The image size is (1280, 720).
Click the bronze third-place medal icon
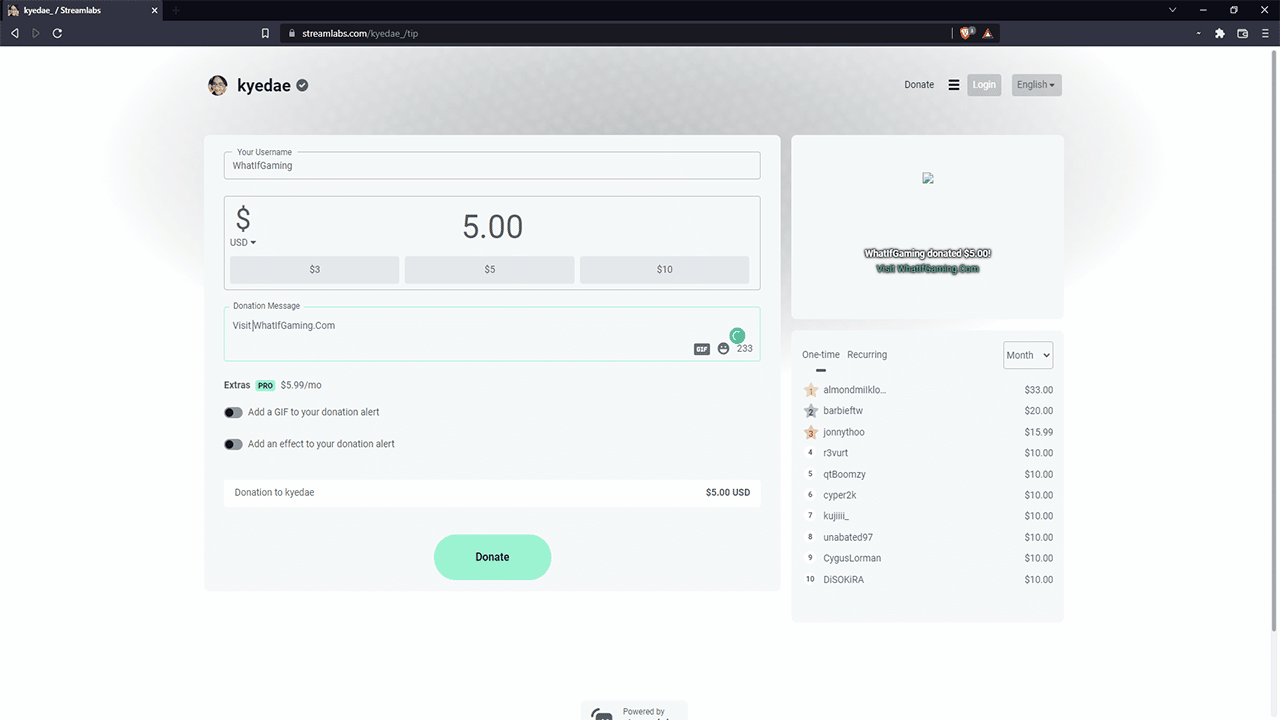[x=811, y=432]
